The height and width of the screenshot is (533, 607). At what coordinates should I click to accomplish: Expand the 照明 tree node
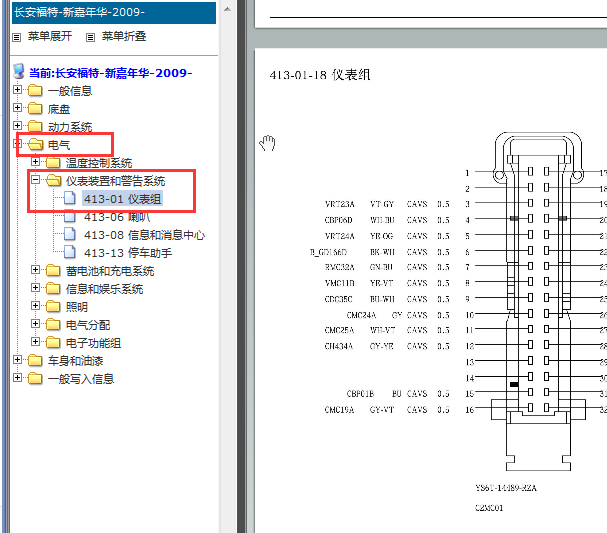click(35, 305)
